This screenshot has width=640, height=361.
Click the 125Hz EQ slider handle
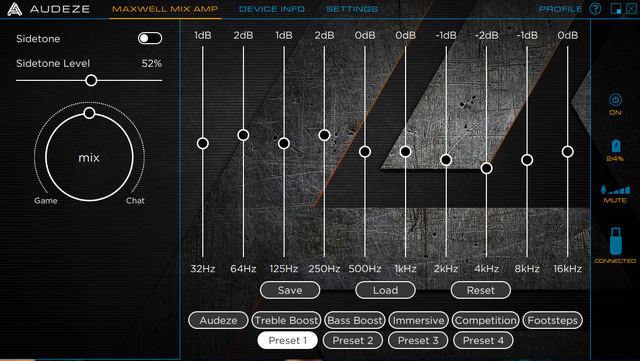click(x=284, y=143)
